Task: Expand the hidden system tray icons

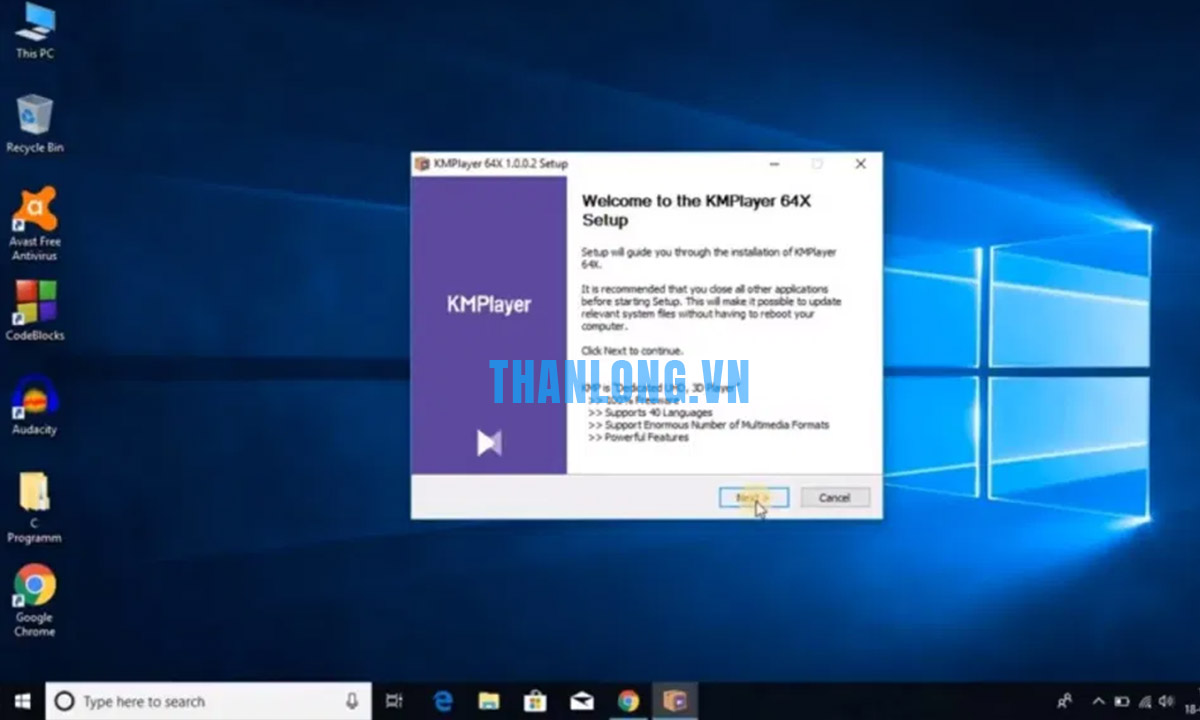Action: (x=1099, y=701)
